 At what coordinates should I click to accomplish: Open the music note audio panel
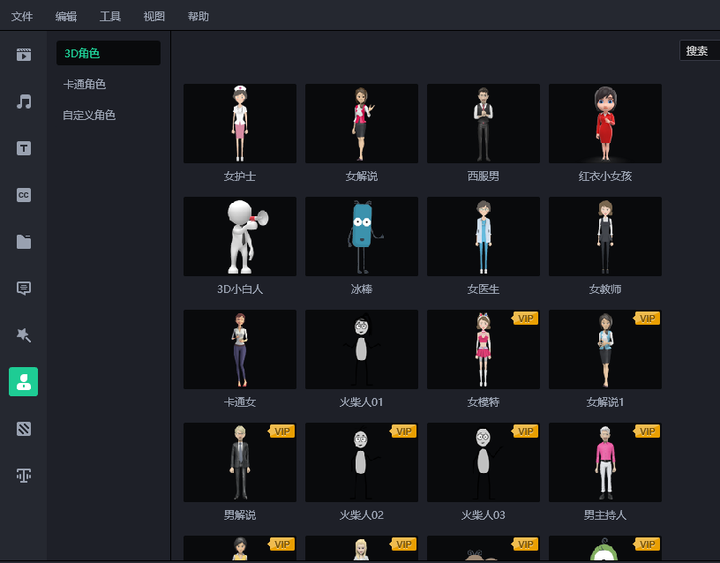tap(23, 101)
